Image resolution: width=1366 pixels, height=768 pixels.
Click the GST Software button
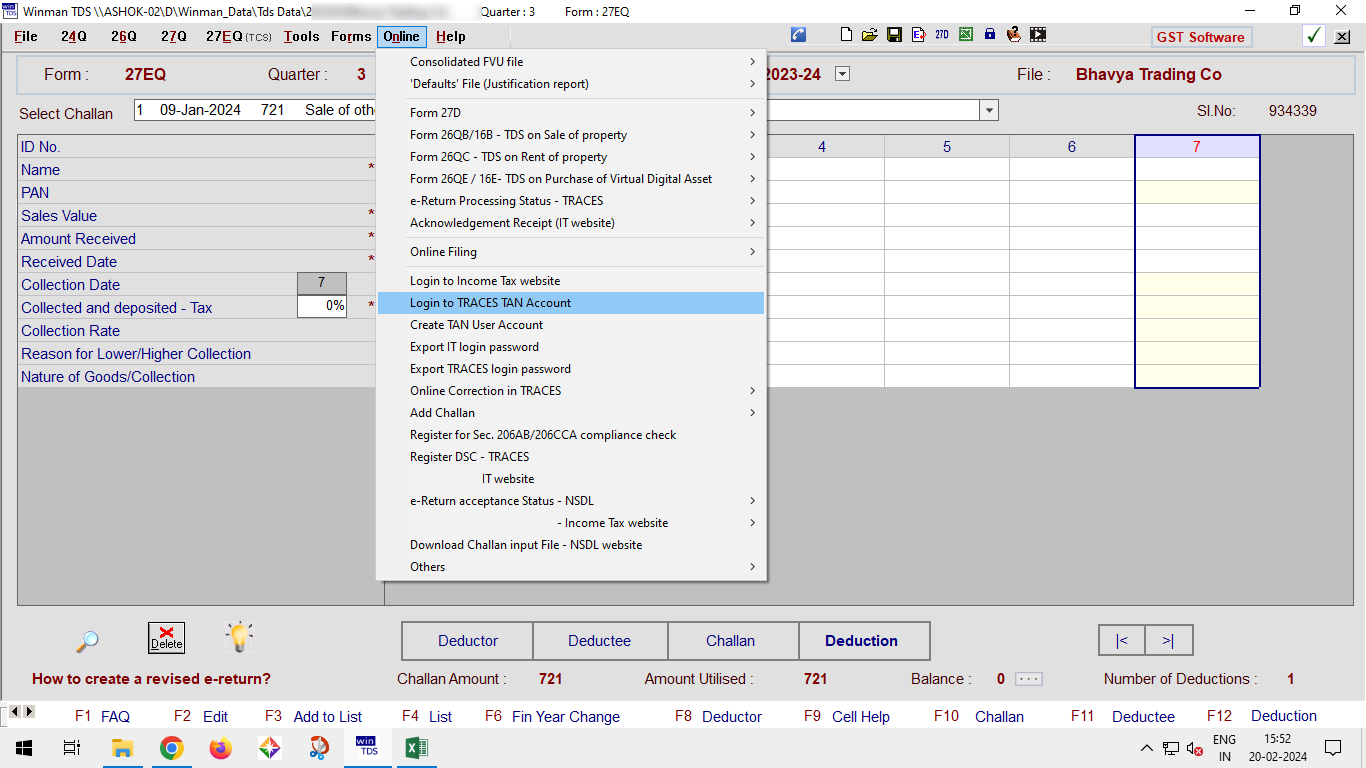click(x=1200, y=37)
